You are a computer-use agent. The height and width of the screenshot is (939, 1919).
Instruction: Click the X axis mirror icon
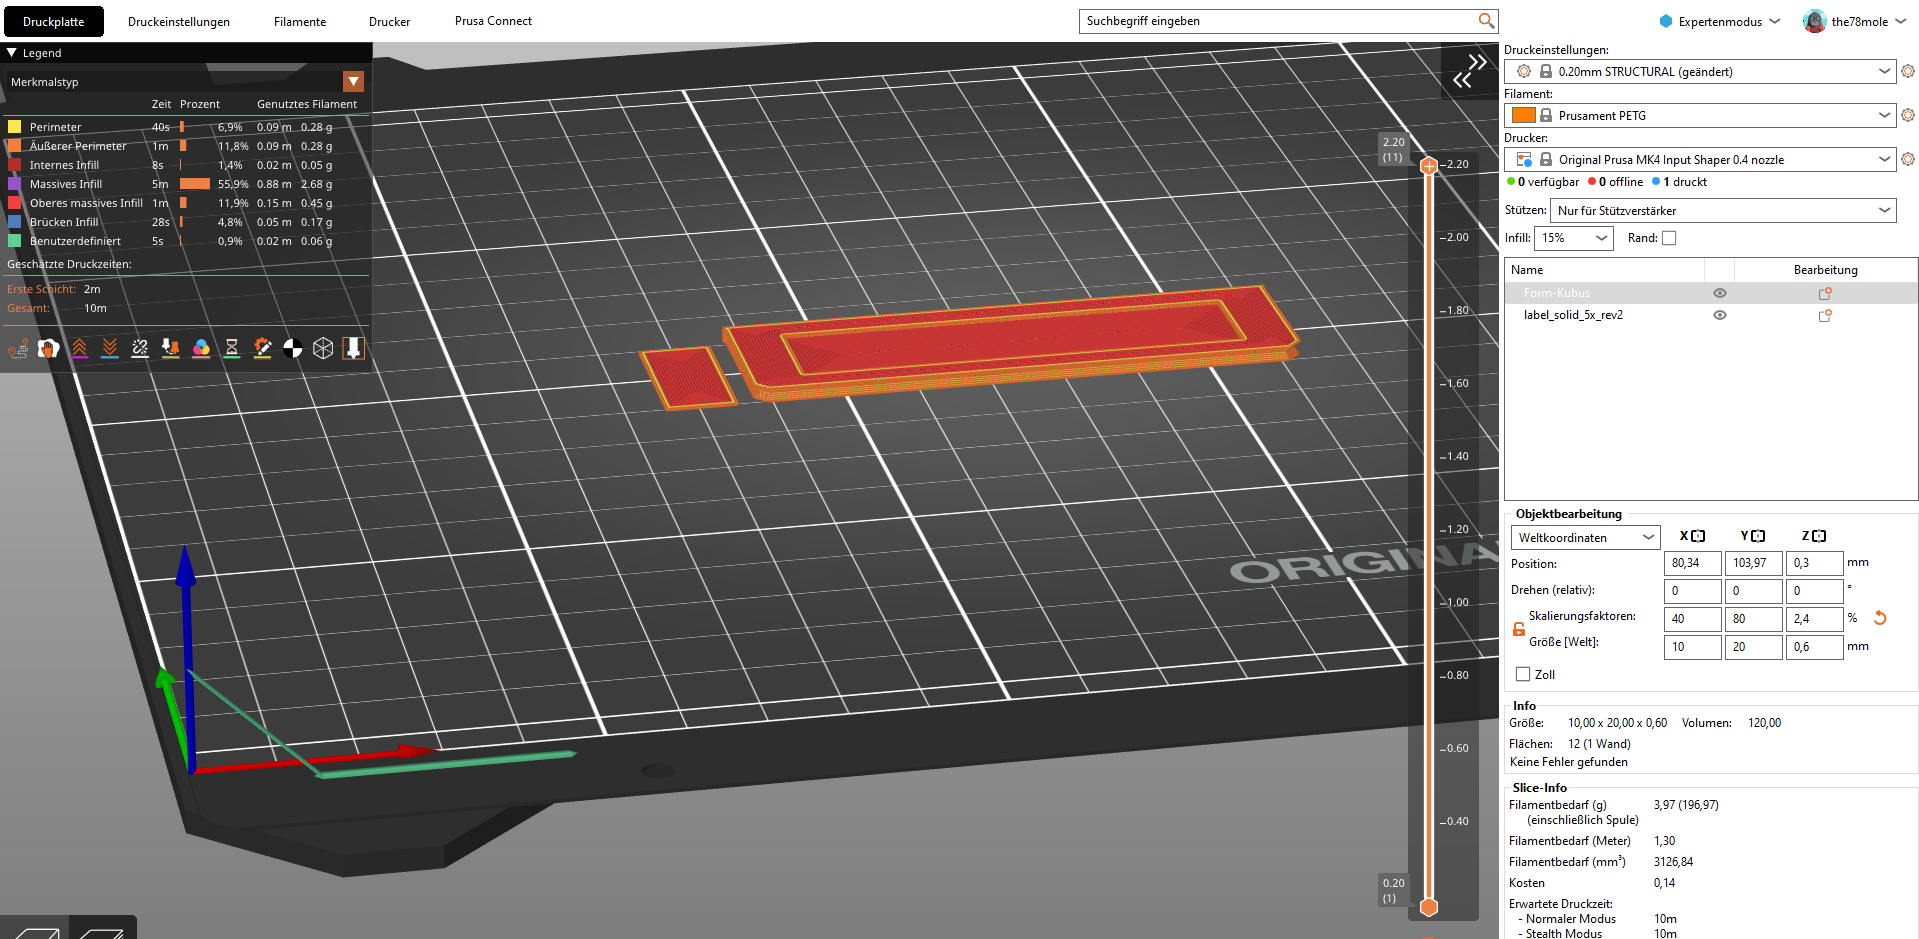pyautogui.click(x=1698, y=536)
